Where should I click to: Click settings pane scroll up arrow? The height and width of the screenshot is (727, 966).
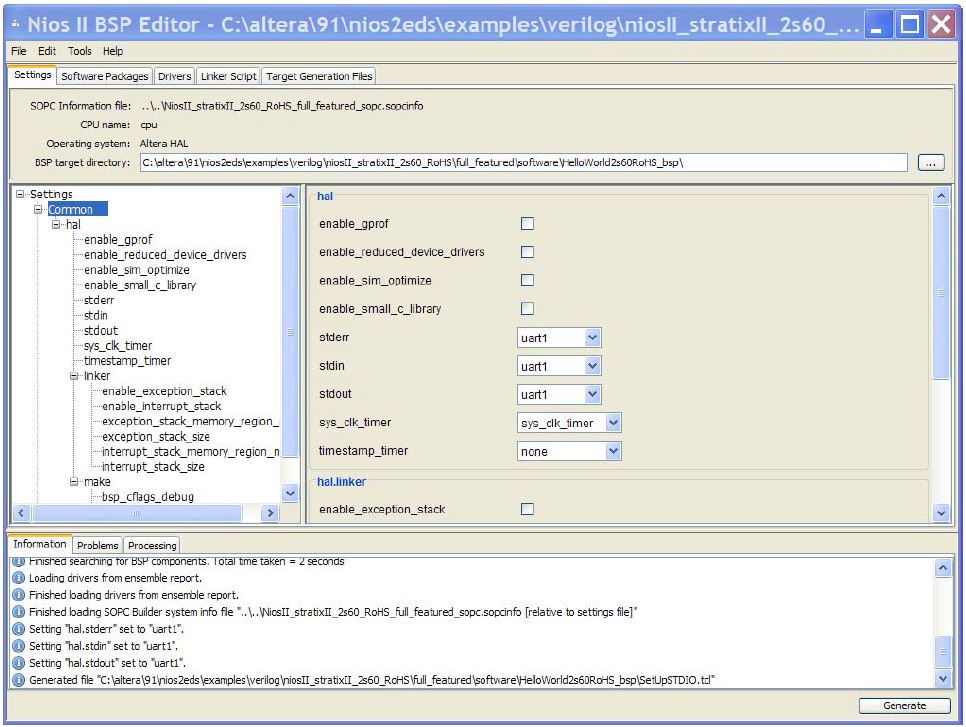[x=941, y=197]
